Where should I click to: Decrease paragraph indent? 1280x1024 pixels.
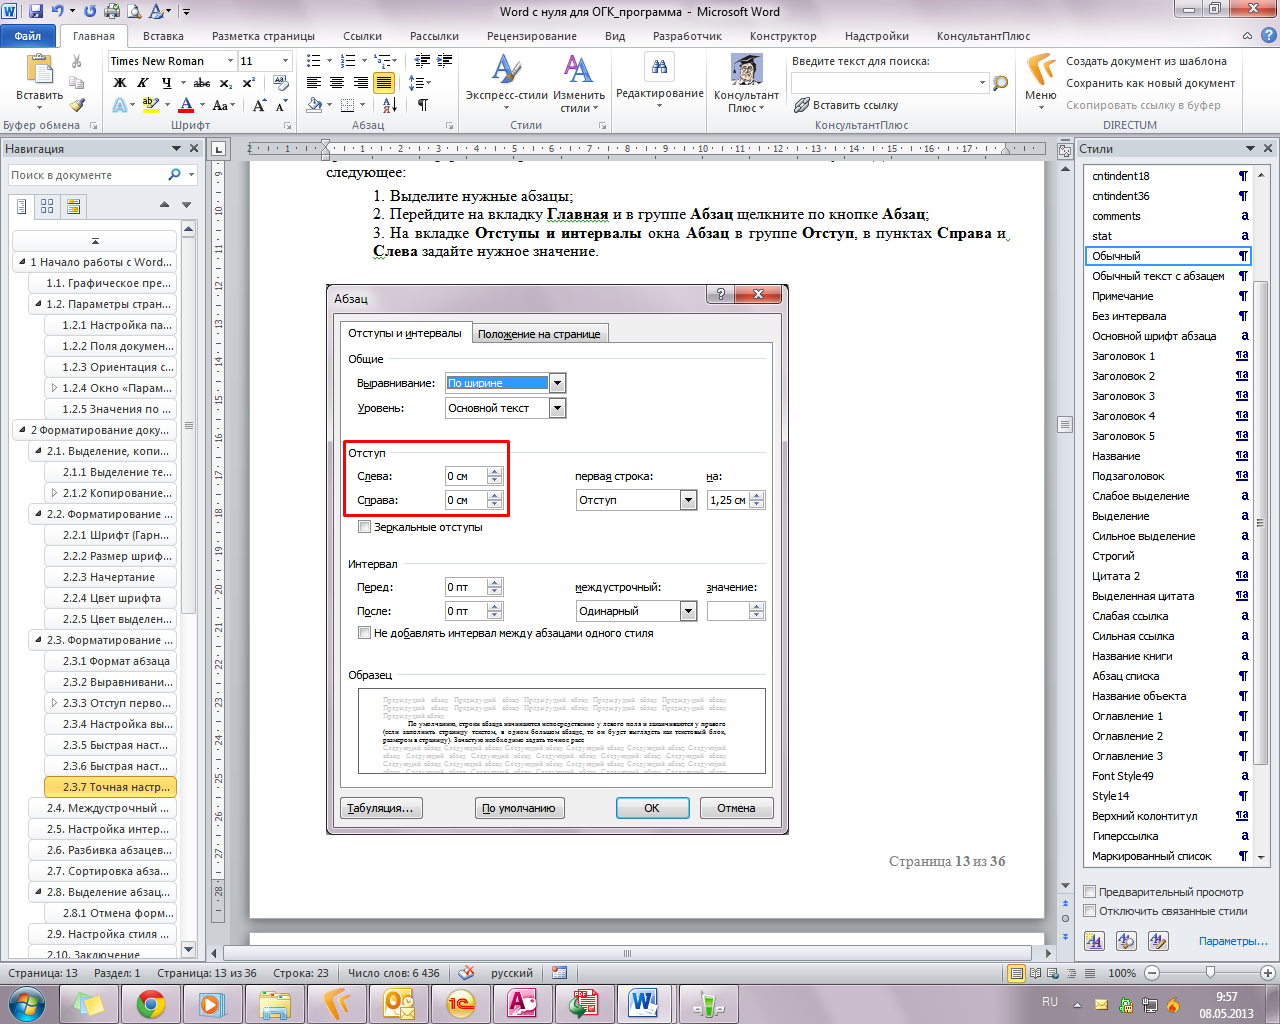420,61
